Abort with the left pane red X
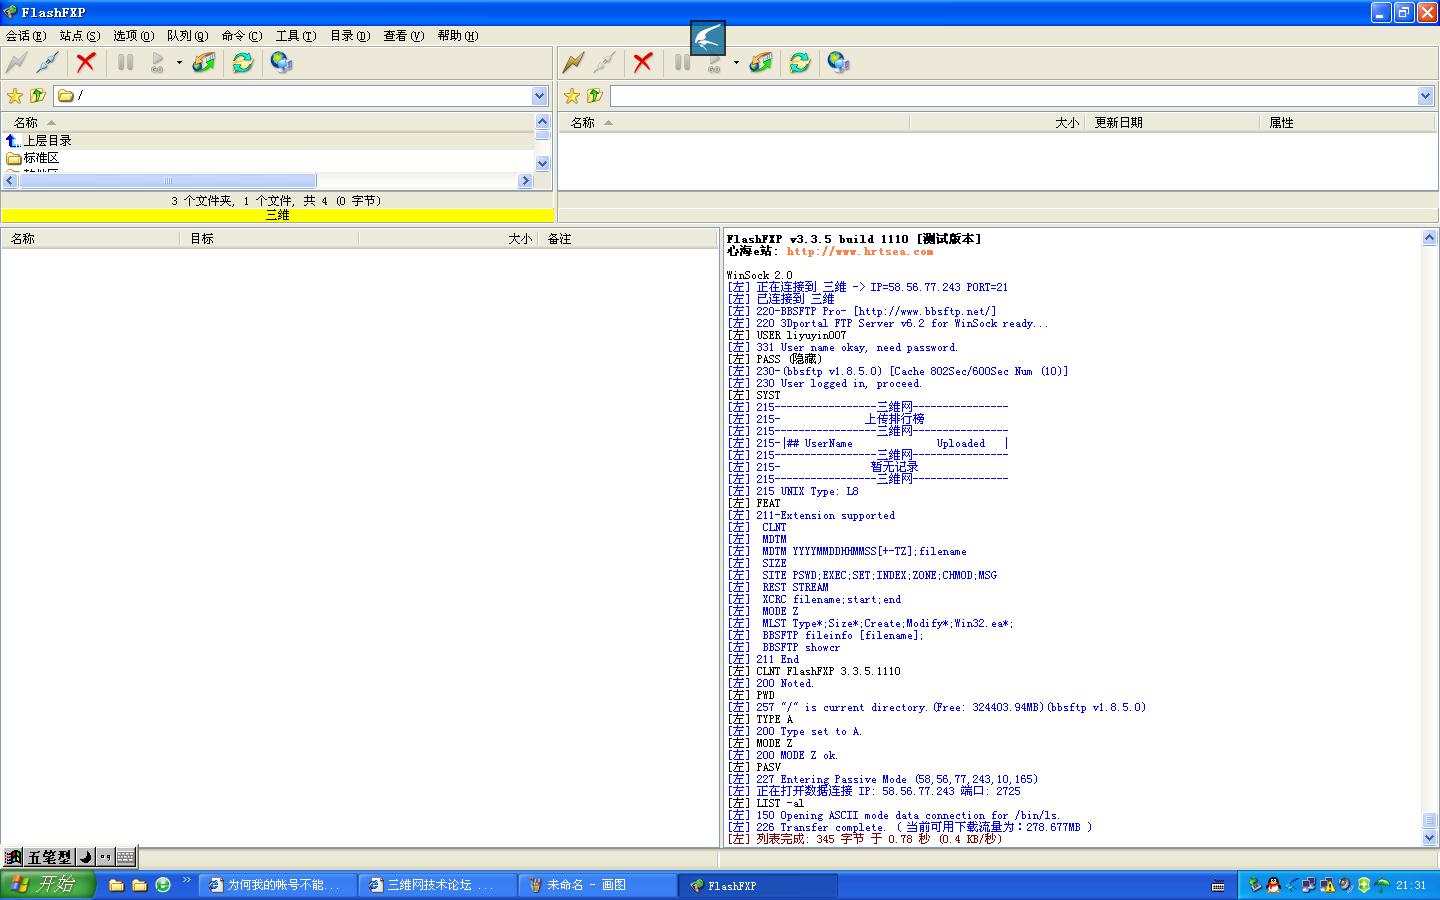Viewport: 1440px width, 900px height. (x=86, y=63)
